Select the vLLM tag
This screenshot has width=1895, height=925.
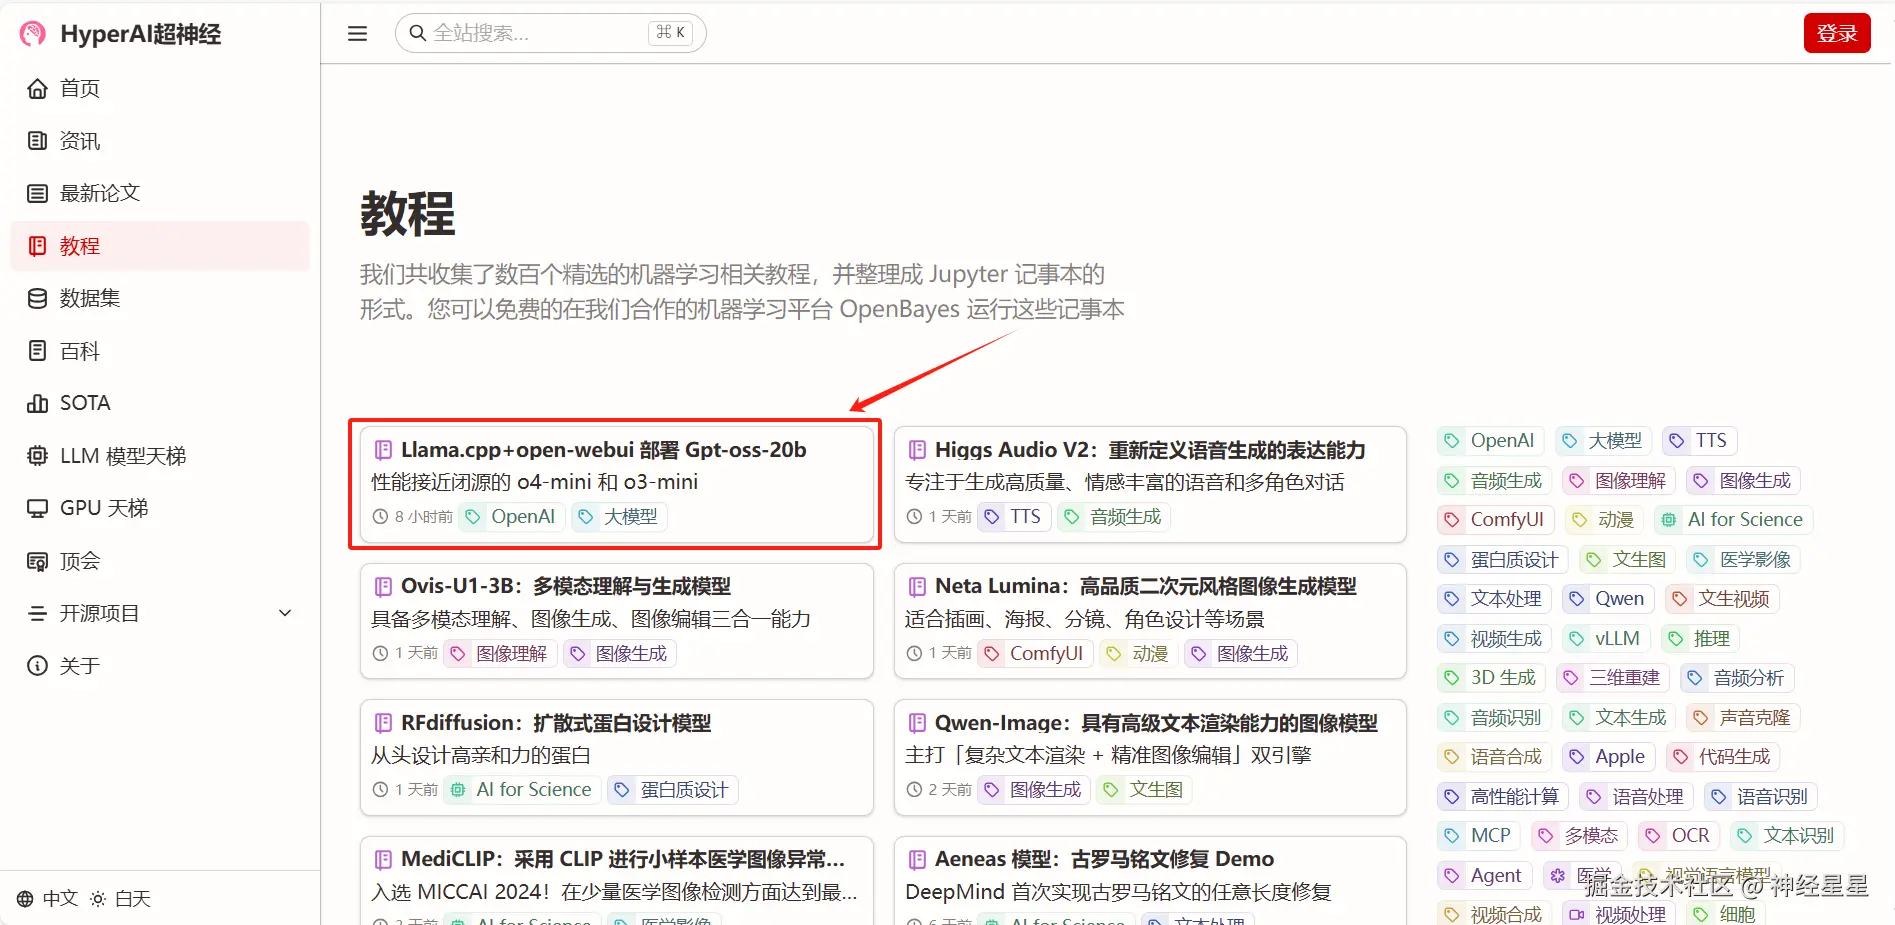point(1606,639)
